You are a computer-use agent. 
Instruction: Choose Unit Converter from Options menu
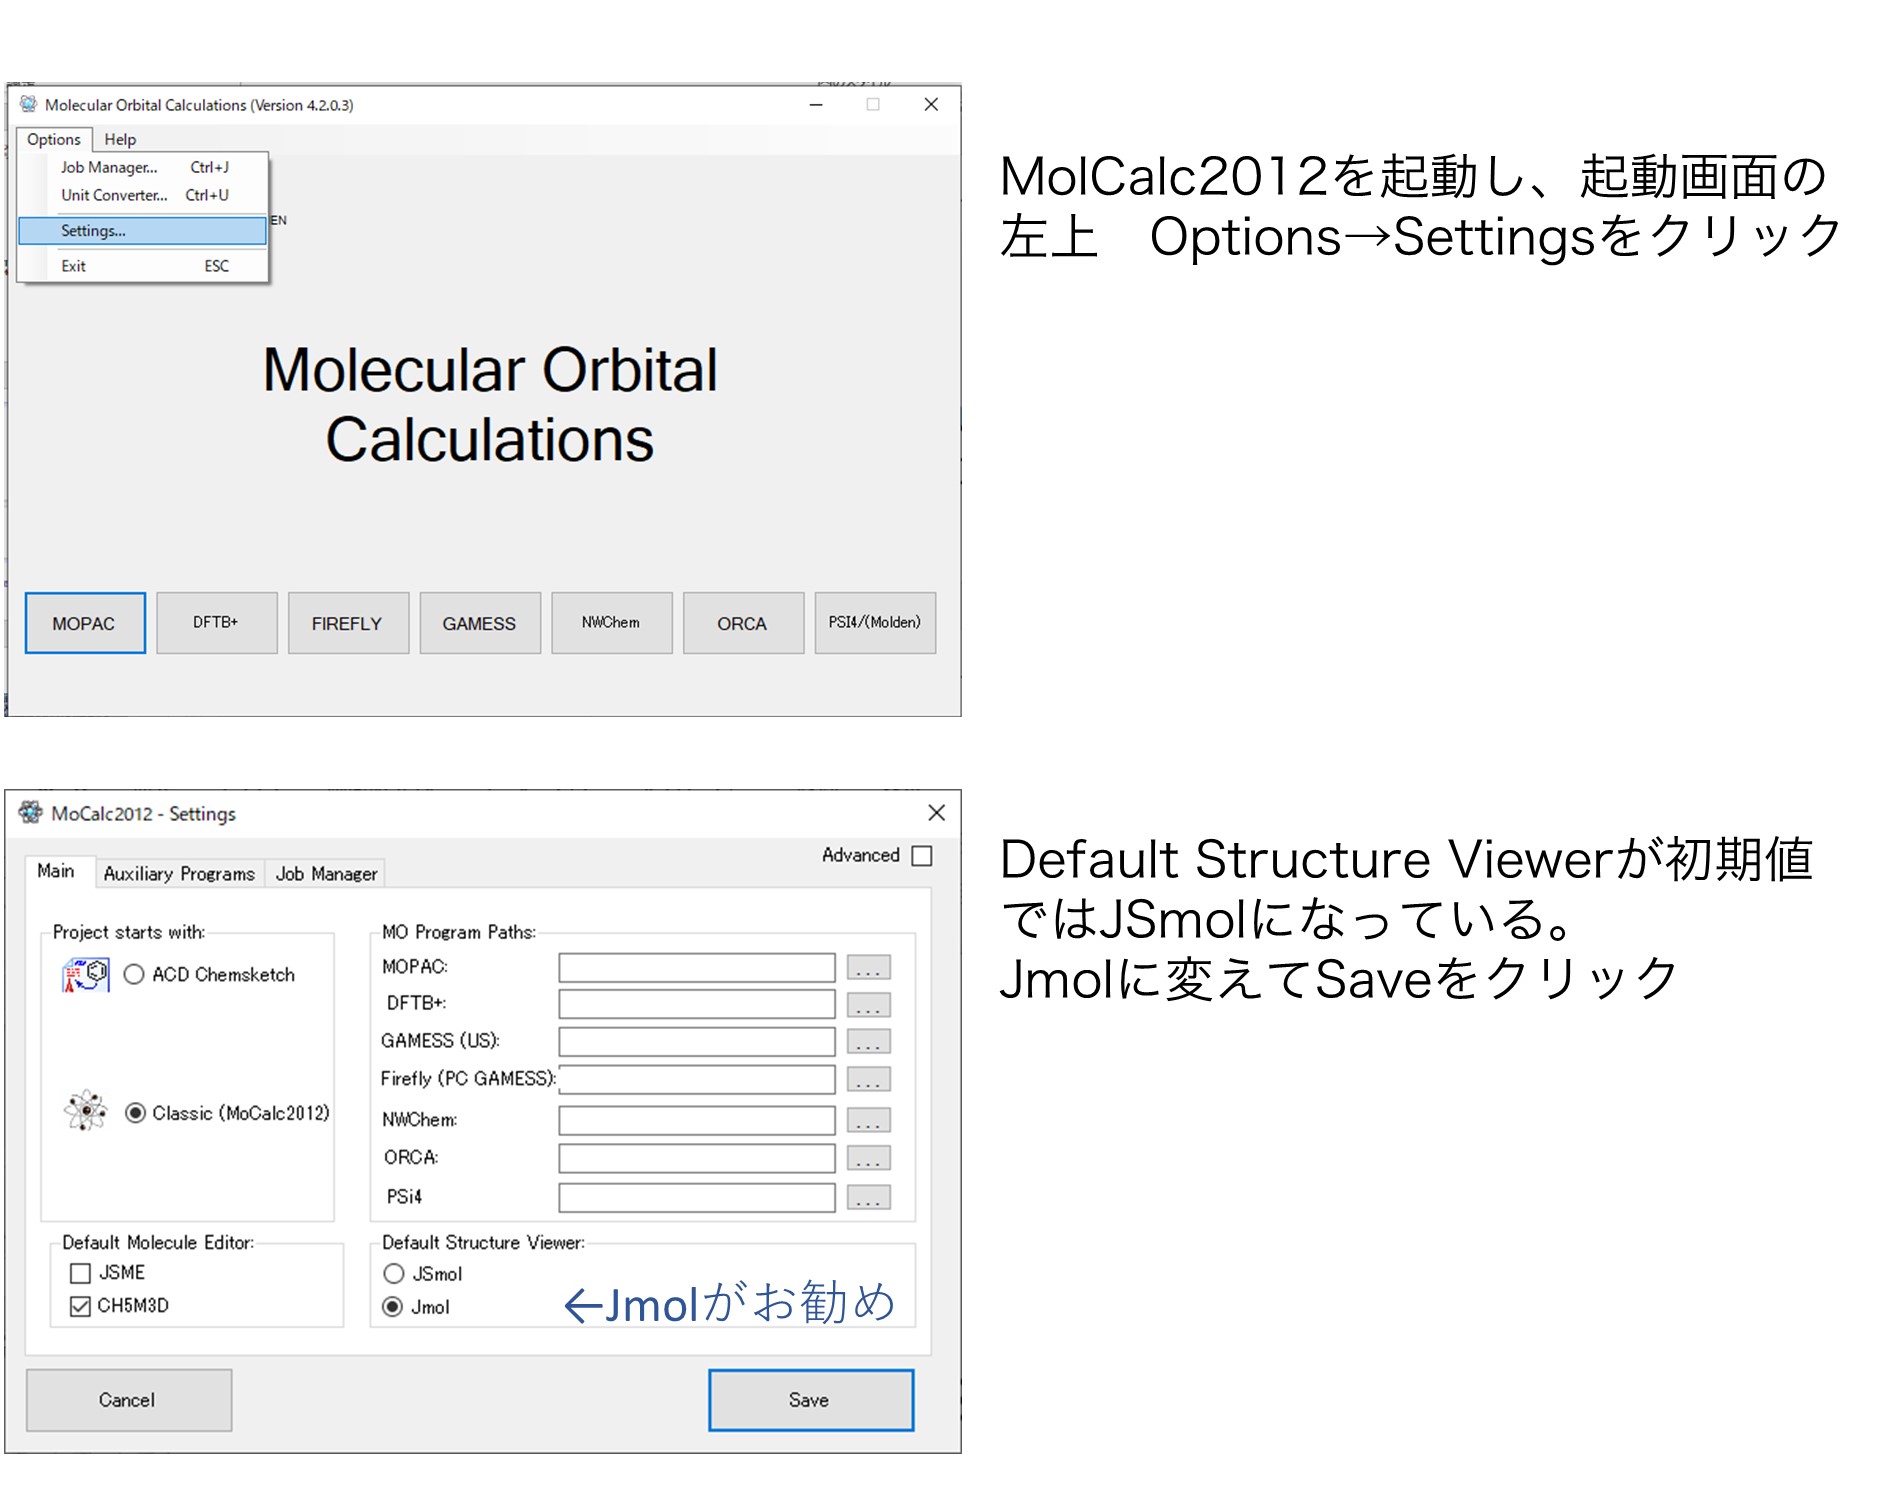click(x=143, y=195)
